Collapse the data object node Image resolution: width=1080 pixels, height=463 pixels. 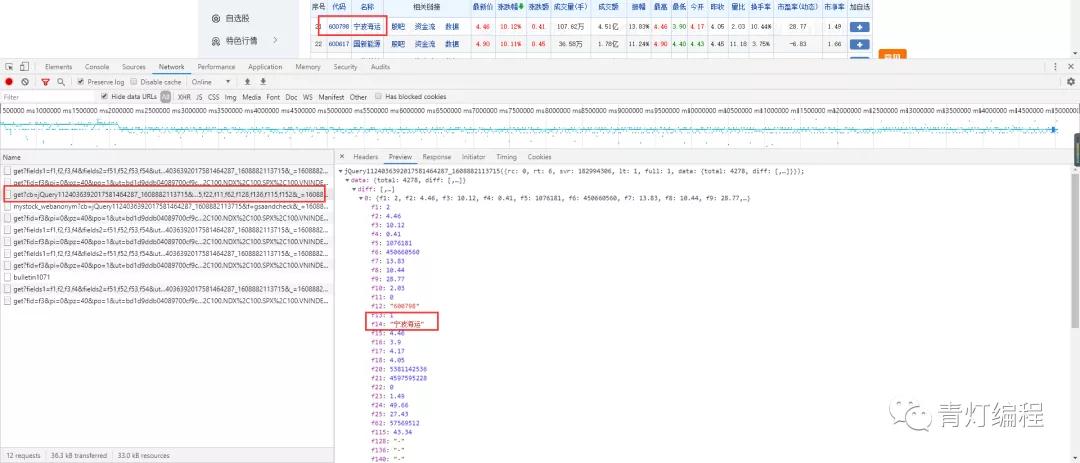coord(346,181)
